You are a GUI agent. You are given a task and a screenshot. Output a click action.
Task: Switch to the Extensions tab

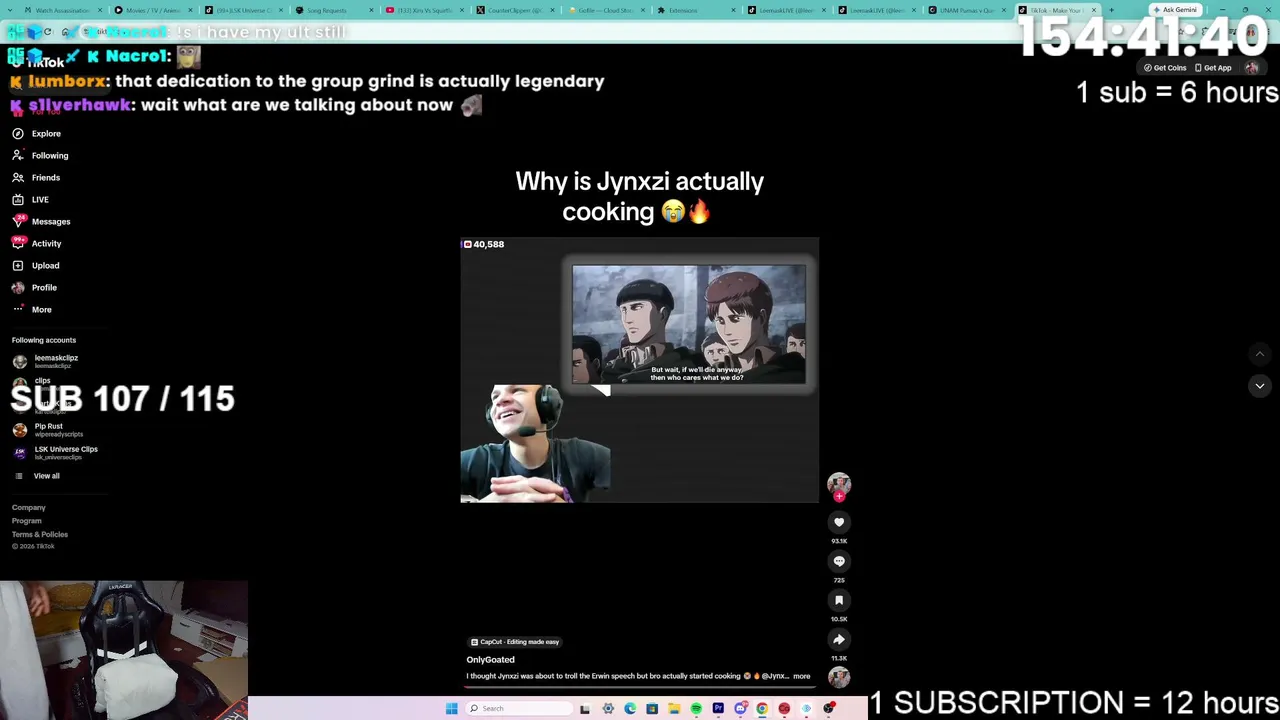click(695, 10)
